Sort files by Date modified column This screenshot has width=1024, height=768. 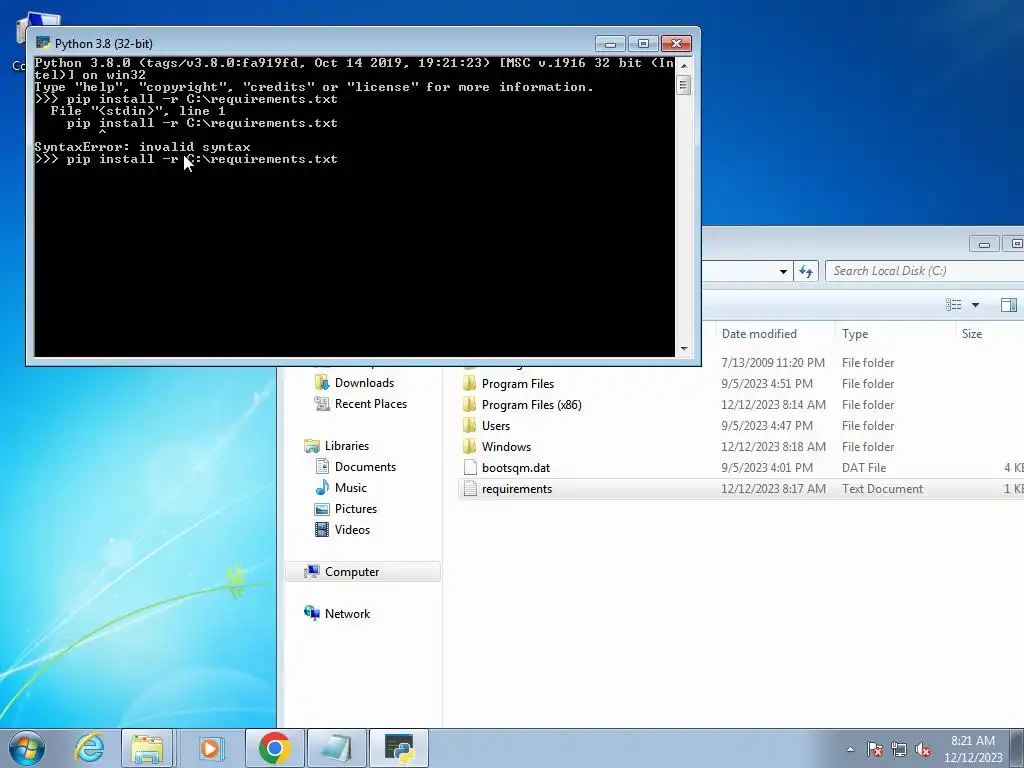coord(759,334)
